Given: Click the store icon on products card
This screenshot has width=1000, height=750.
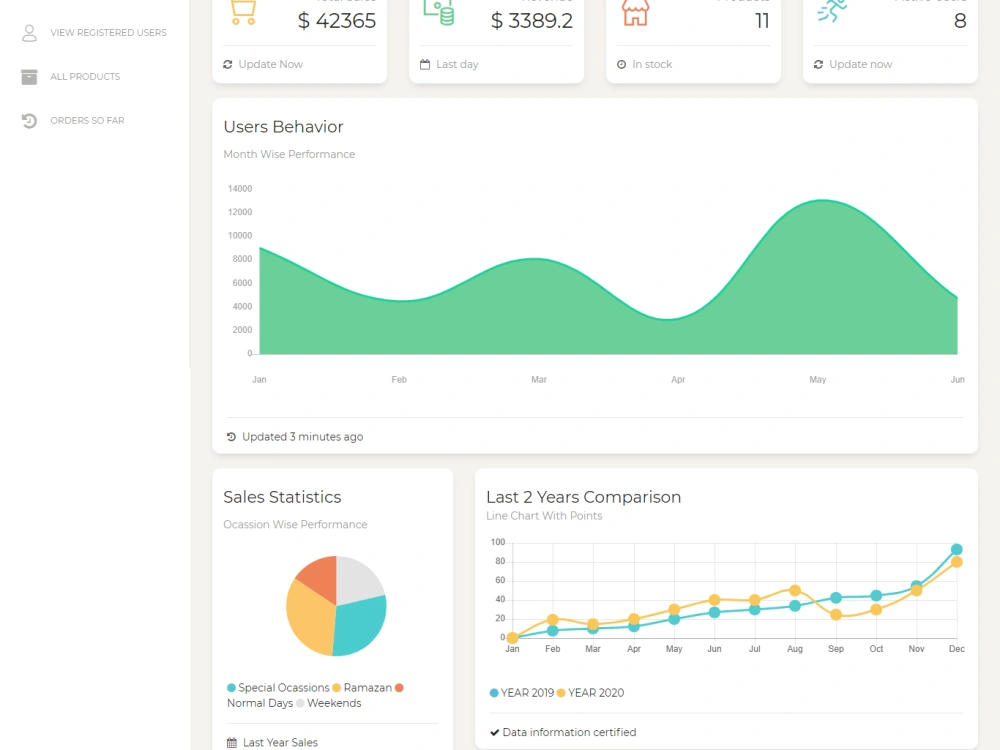Looking at the screenshot, I should (635, 13).
